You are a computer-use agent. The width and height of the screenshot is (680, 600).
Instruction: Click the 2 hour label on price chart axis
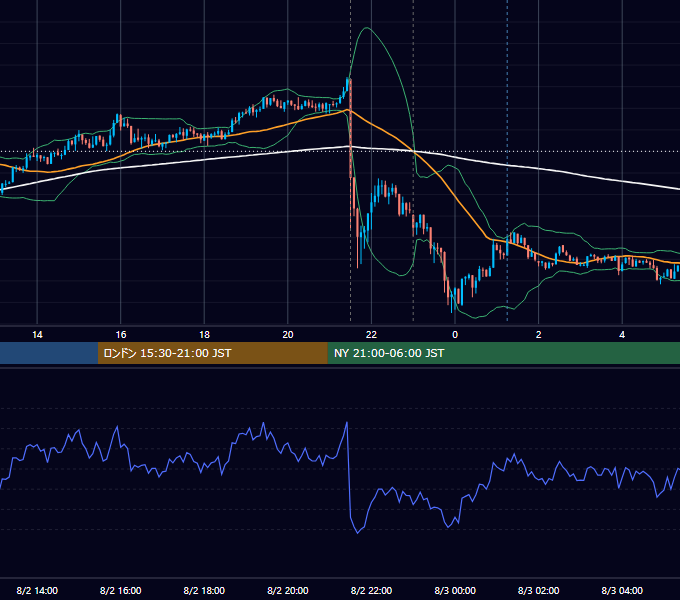point(539,335)
